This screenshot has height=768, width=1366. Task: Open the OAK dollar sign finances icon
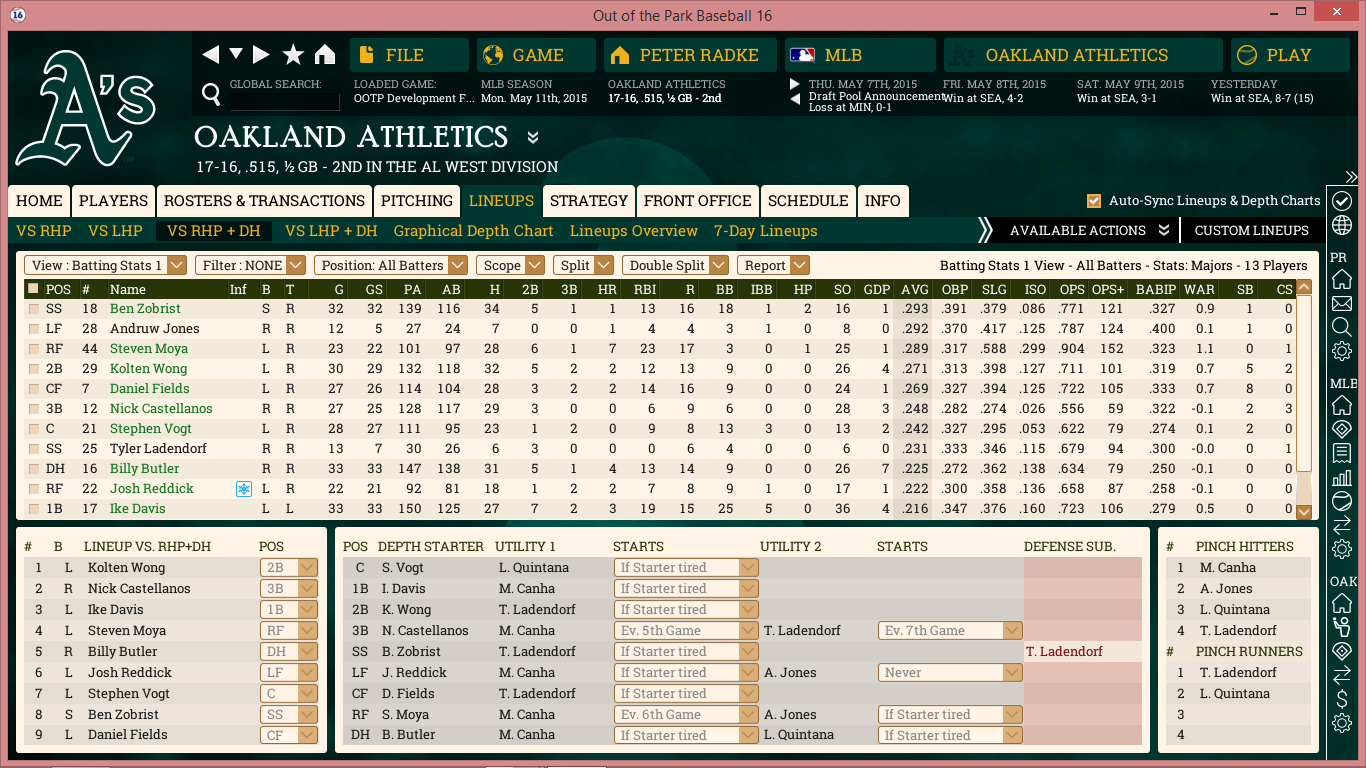click(x=1342, y=698)
